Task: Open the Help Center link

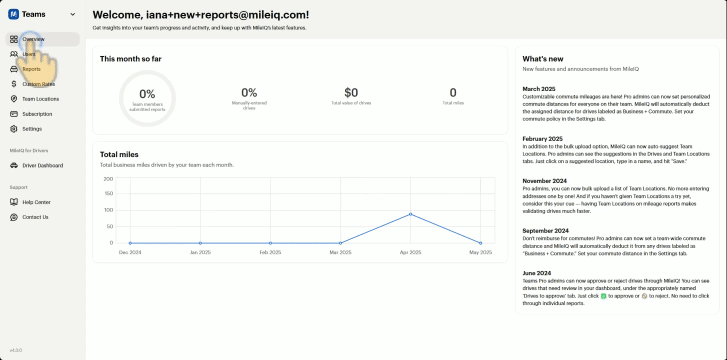Action: (43, 202)
